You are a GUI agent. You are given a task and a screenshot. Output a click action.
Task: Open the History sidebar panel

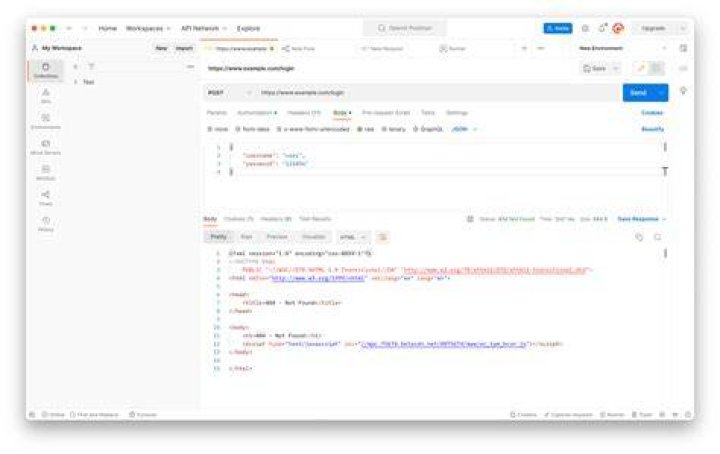click(45, 224)
